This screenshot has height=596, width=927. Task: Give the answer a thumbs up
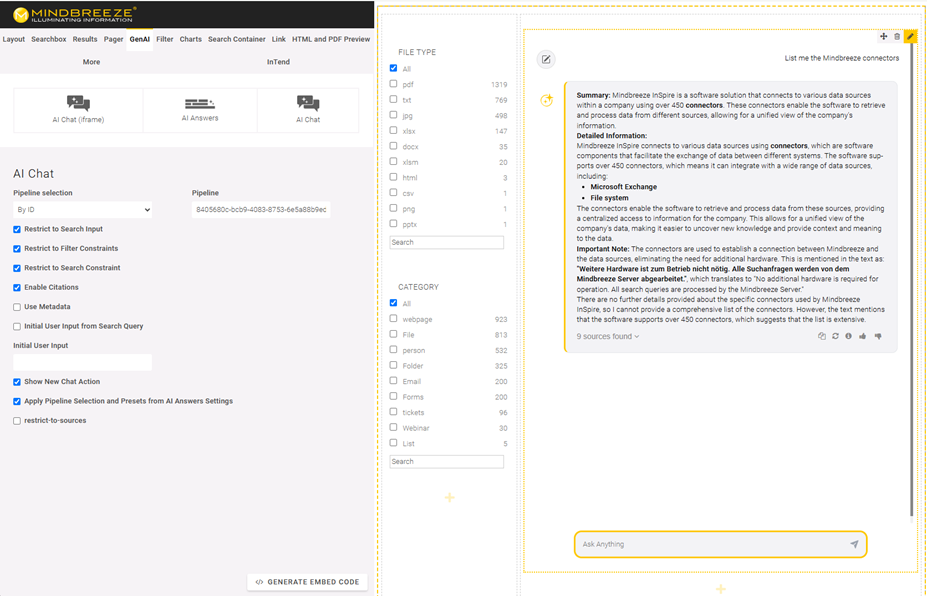point(863,336)
